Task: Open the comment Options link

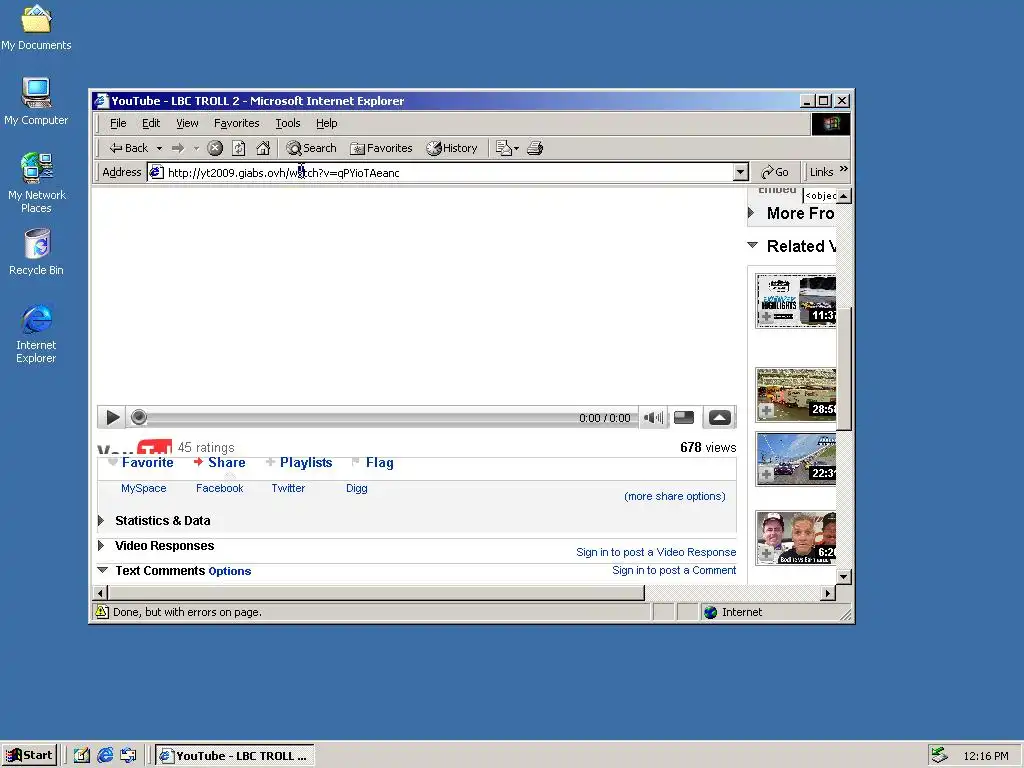Action: pos(230,571)
